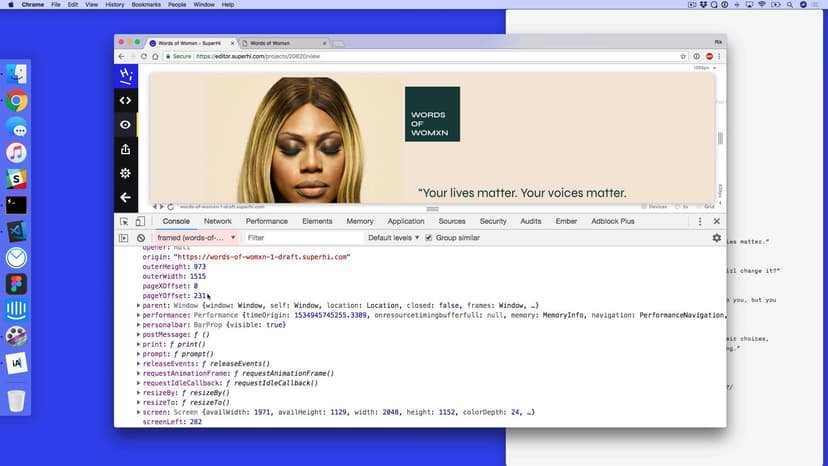Click the share/export icon in sidebar

[125, 149]
